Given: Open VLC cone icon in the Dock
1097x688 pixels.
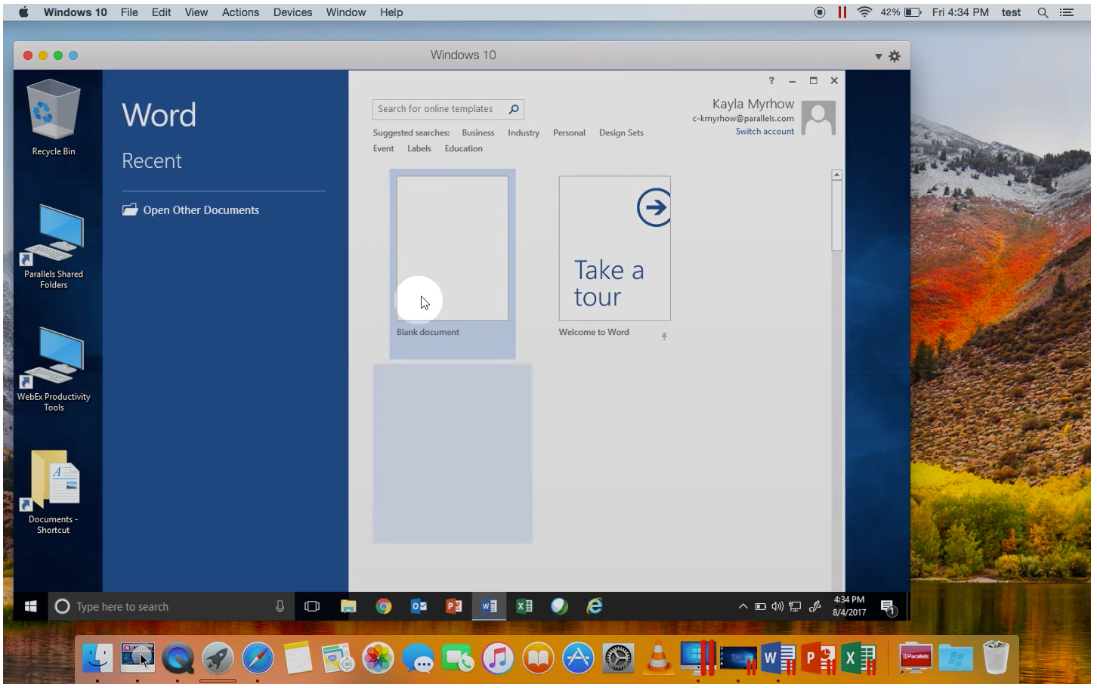Looking at the screenshot, I should tap(658, 658).
